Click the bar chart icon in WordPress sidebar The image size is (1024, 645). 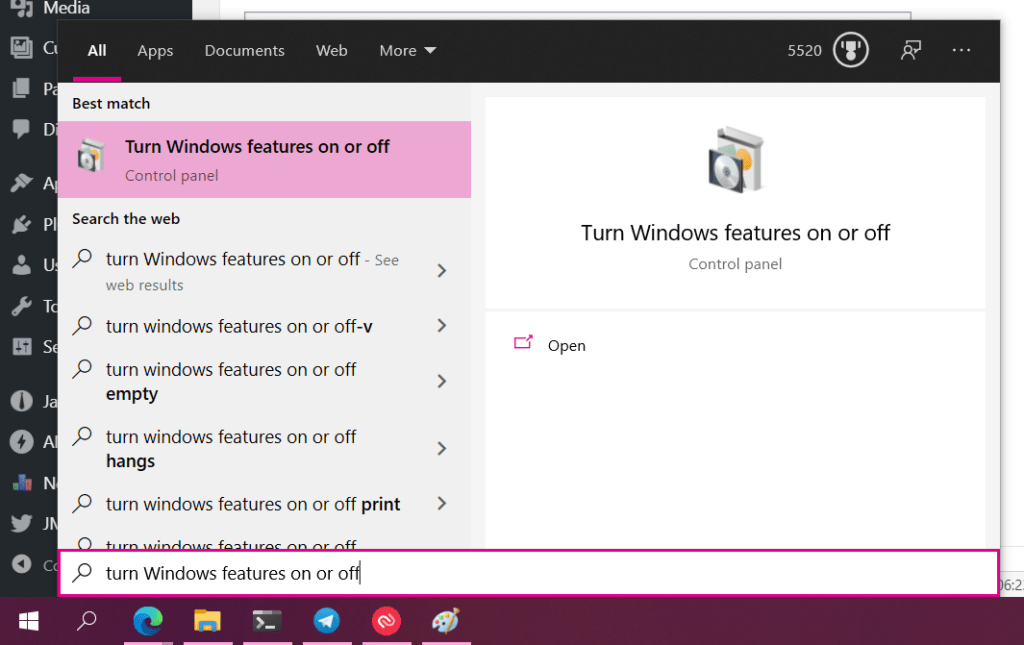coord(22,483)
